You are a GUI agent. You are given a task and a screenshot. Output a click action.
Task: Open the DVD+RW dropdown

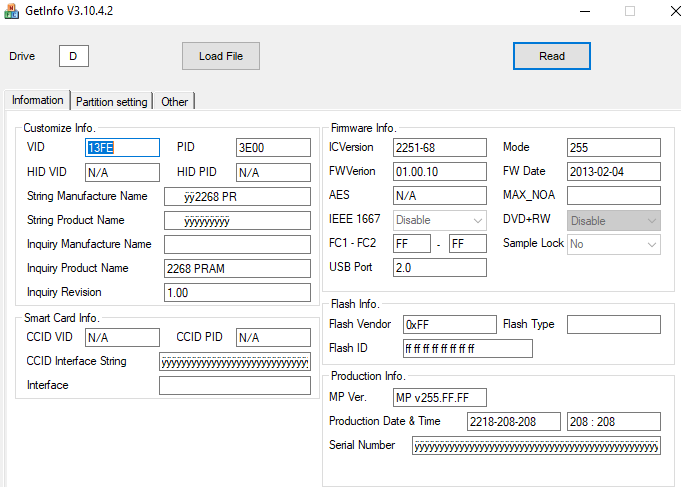(x=614, y=221)
